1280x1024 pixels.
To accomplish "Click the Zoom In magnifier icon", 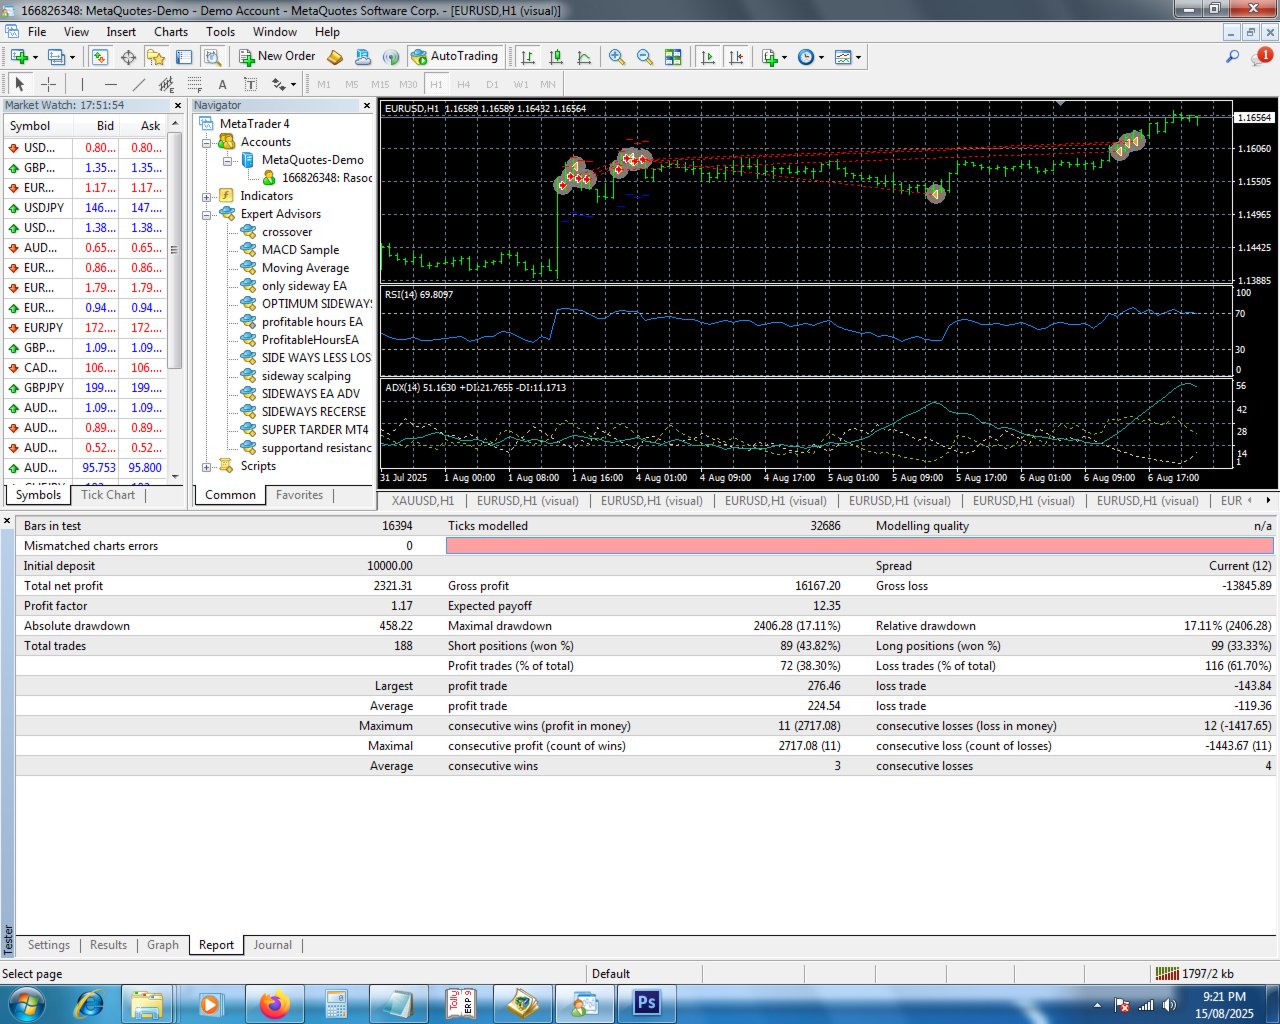I will point(617,57).
